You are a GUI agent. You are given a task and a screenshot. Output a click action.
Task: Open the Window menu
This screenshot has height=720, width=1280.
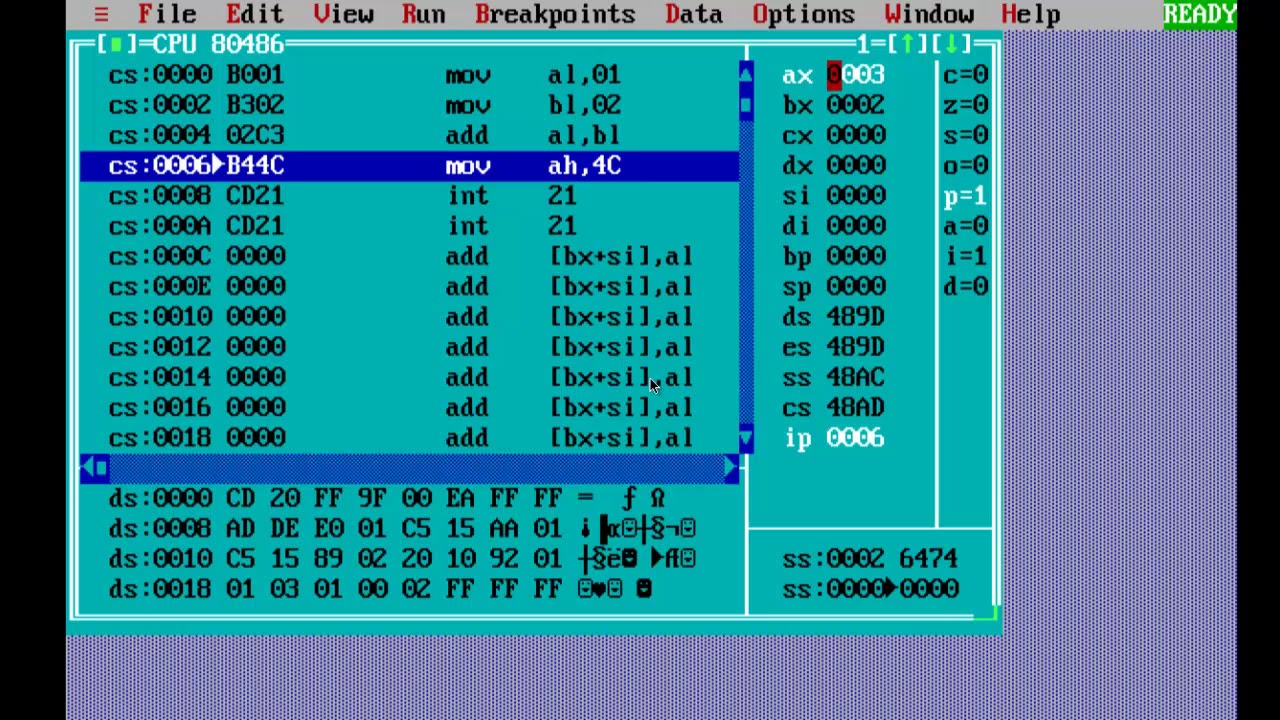click(928, 14)
